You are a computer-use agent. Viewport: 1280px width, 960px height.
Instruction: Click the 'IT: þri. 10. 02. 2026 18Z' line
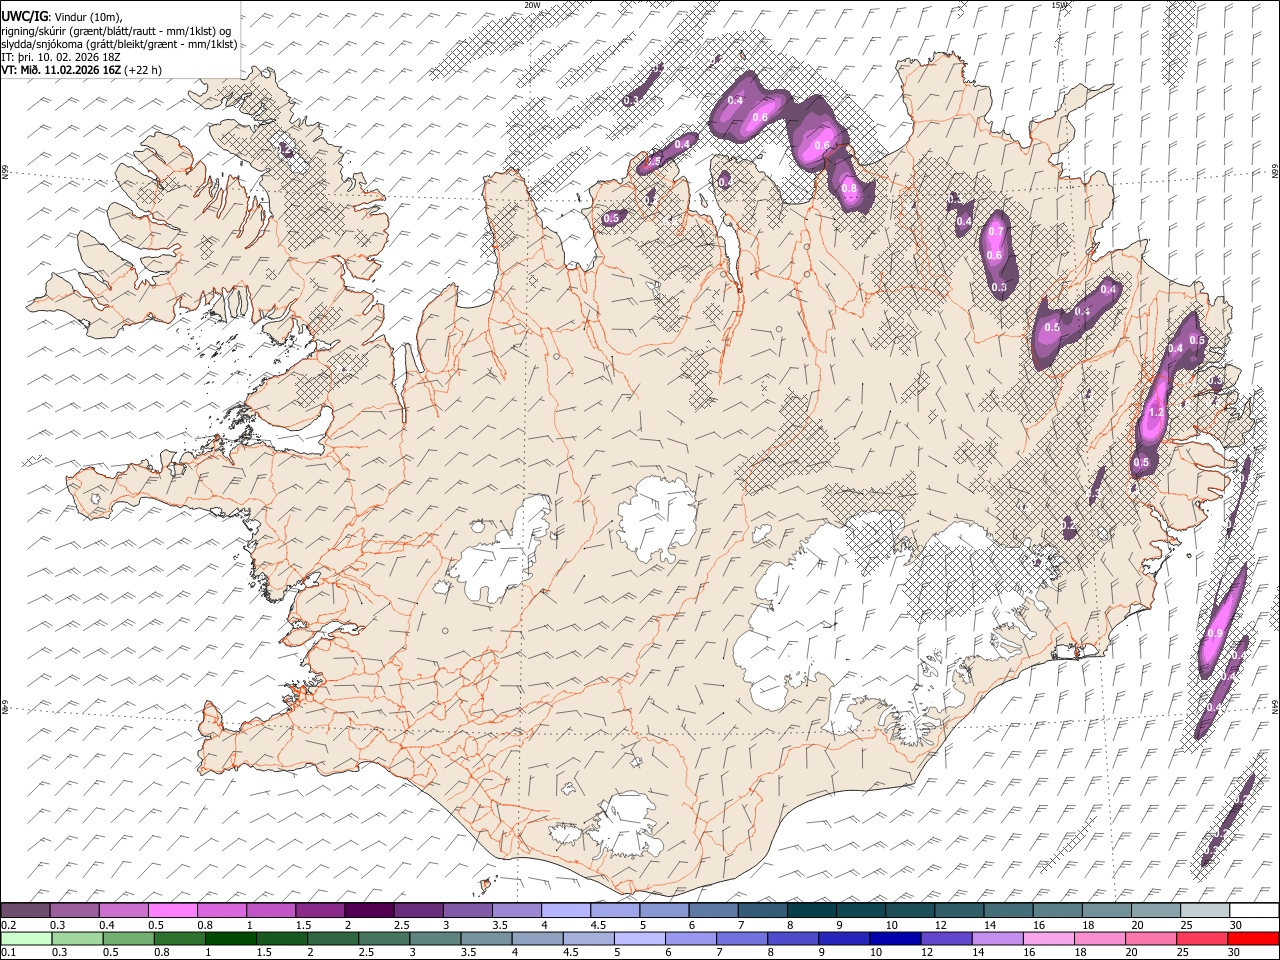[x=61, y=57]
